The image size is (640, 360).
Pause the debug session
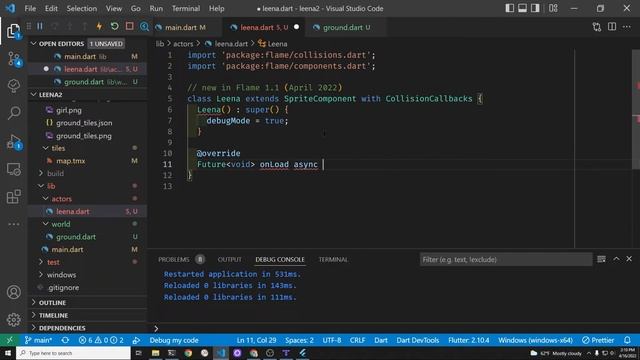click(40, 27)
